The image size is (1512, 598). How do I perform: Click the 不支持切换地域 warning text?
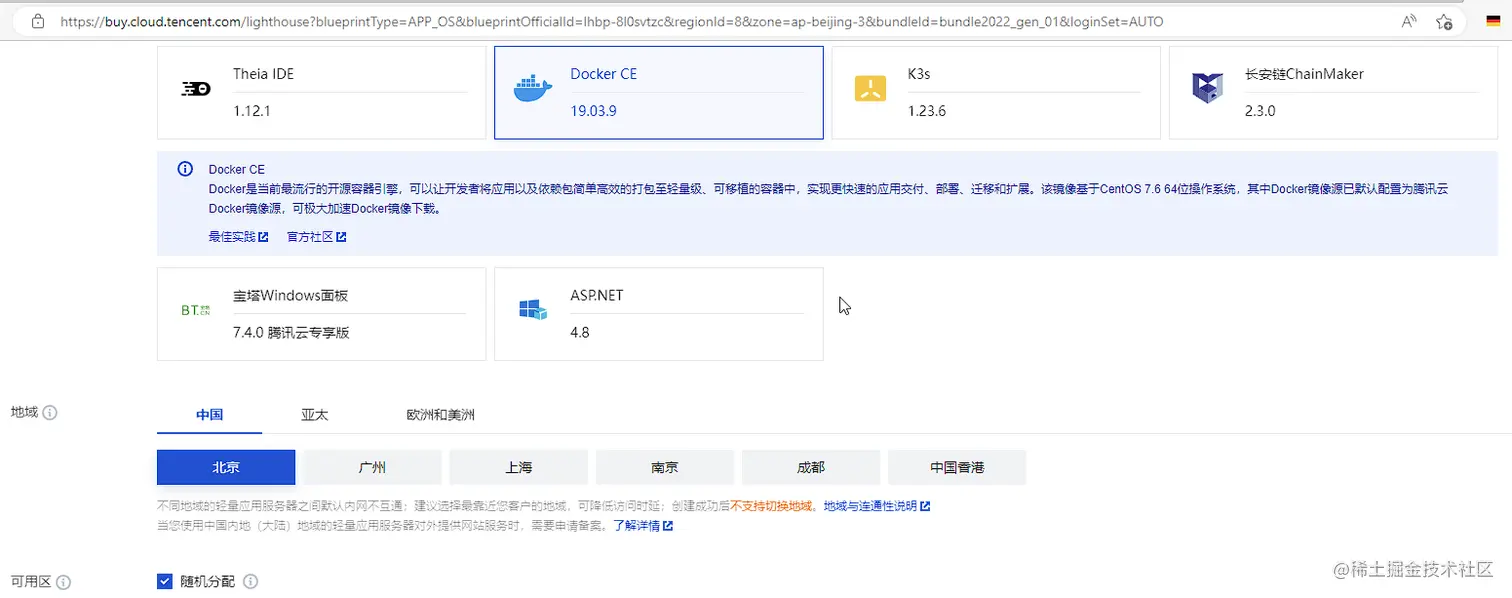(773, 506)
